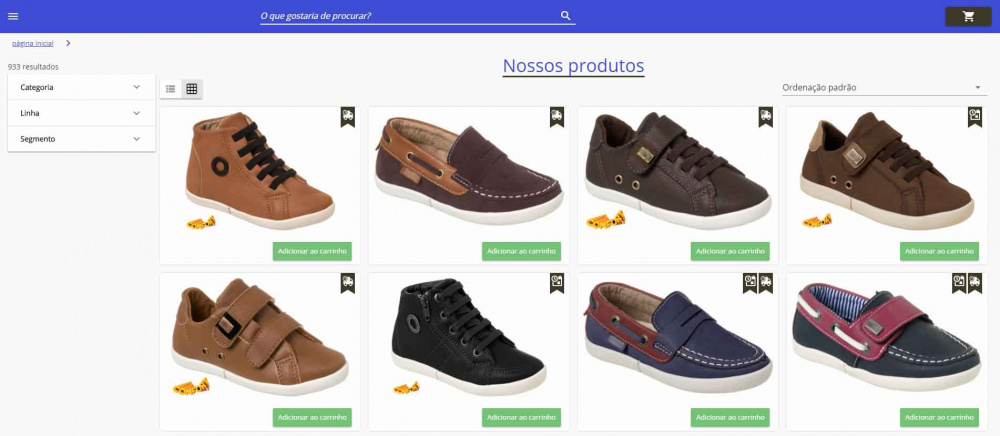Expand the Categoria filter
Viewport: 1000px width, 436px height.
click(81, 87)
